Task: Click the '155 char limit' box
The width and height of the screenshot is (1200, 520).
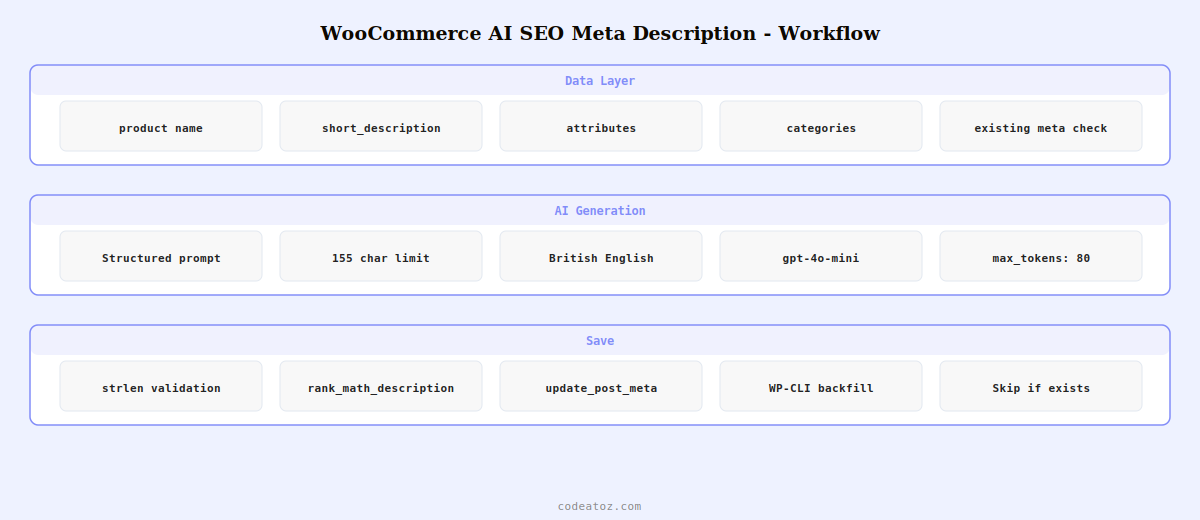Action: pos(381,256)
